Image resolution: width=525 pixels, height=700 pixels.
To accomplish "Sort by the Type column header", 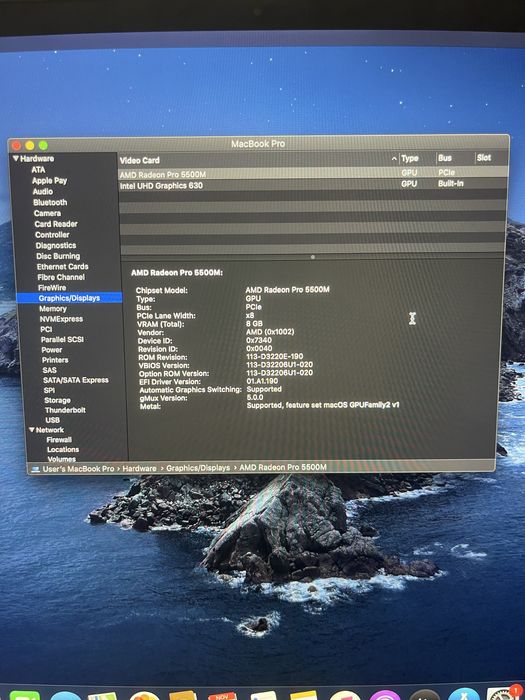I will (409, 158).
